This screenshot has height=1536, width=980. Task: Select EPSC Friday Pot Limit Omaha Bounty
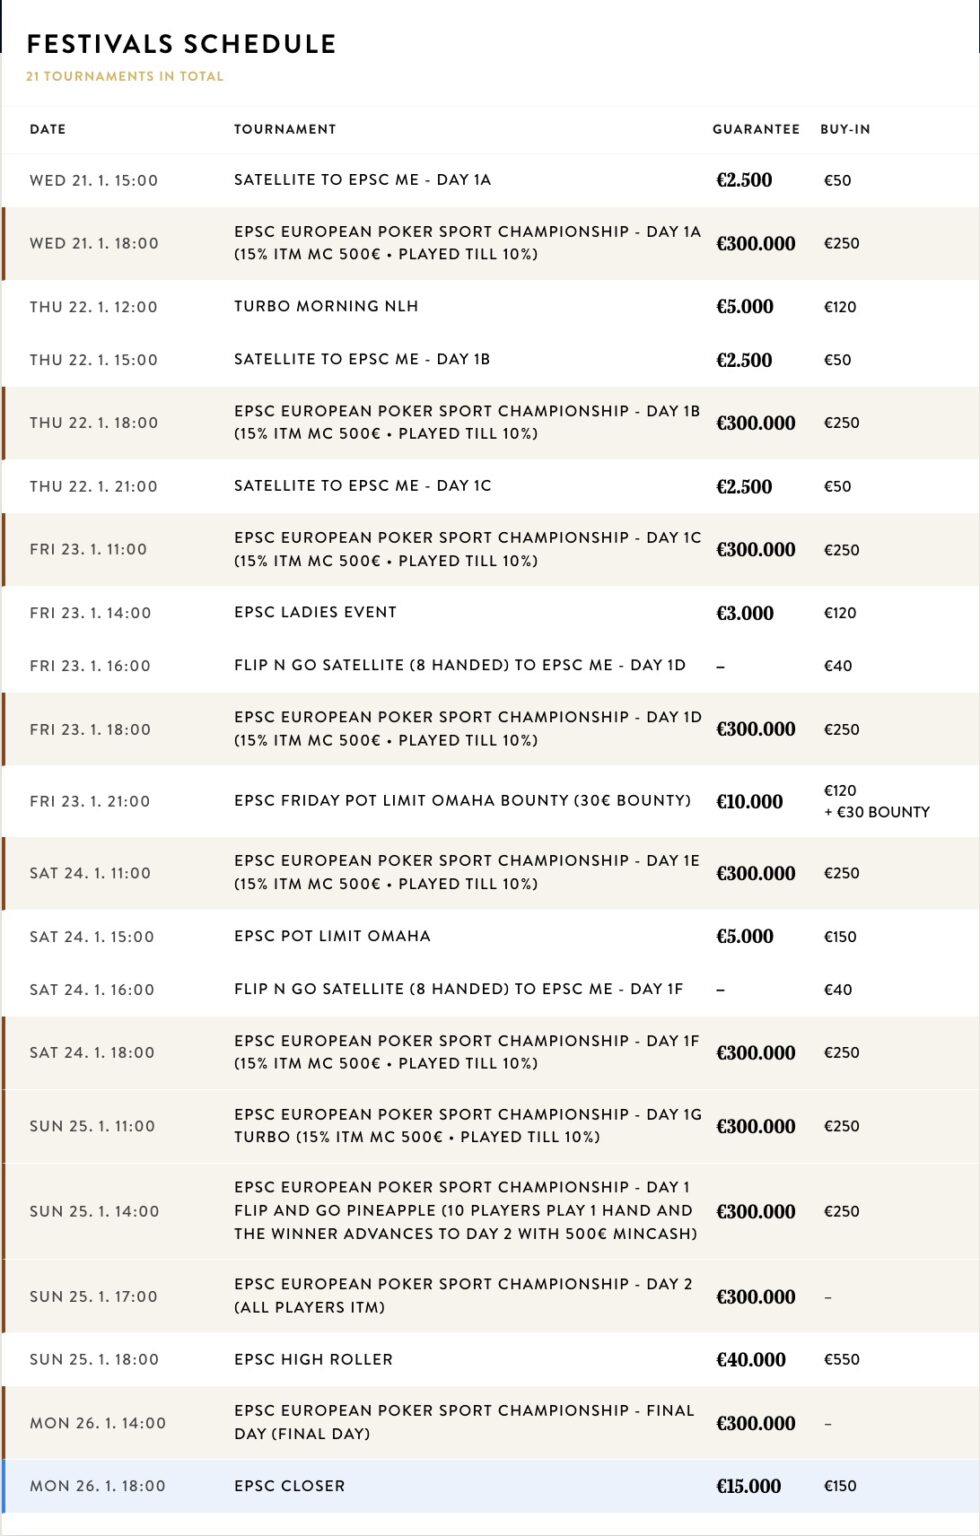click(462, 800)
